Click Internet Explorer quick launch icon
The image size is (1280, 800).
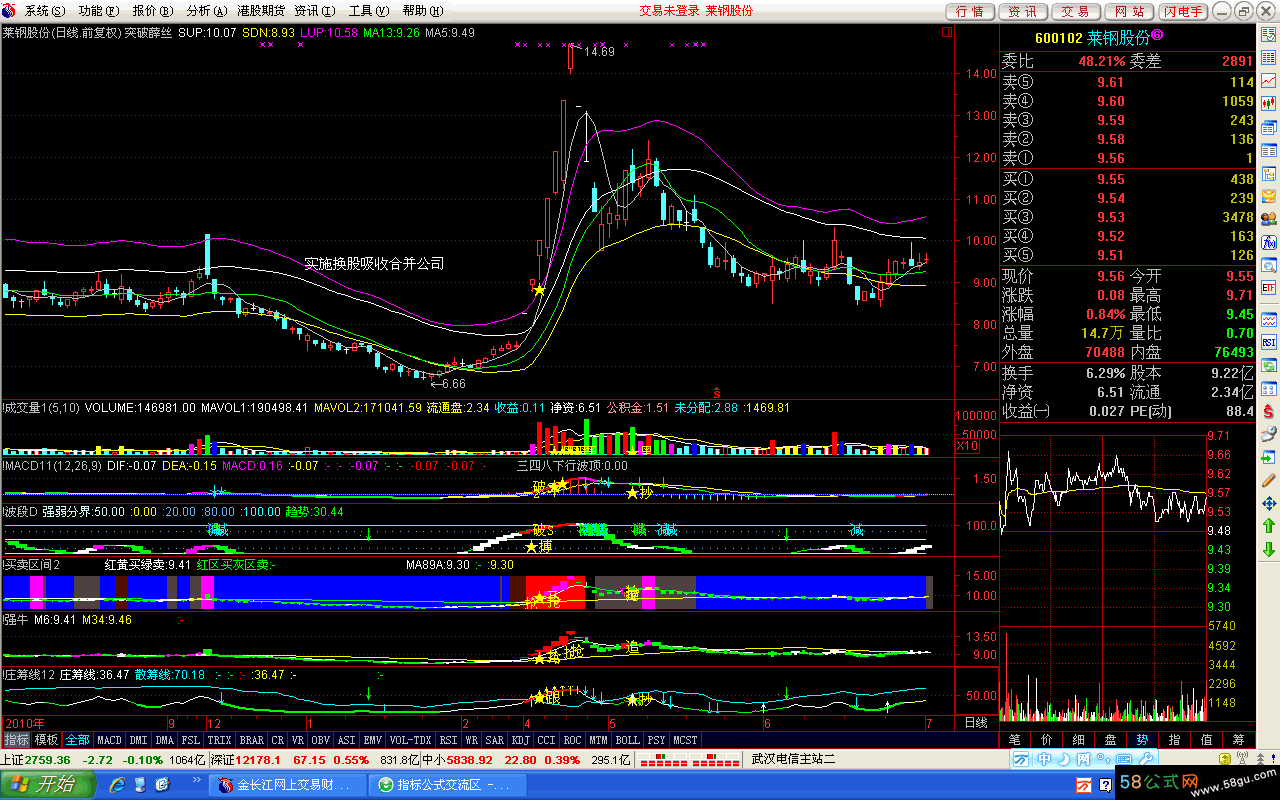point(118,785)
